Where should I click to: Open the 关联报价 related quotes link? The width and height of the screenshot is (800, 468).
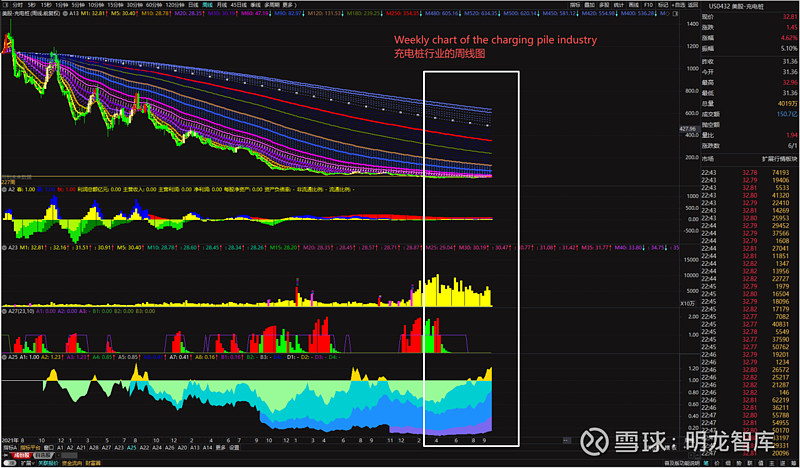(x=48, y=463)
